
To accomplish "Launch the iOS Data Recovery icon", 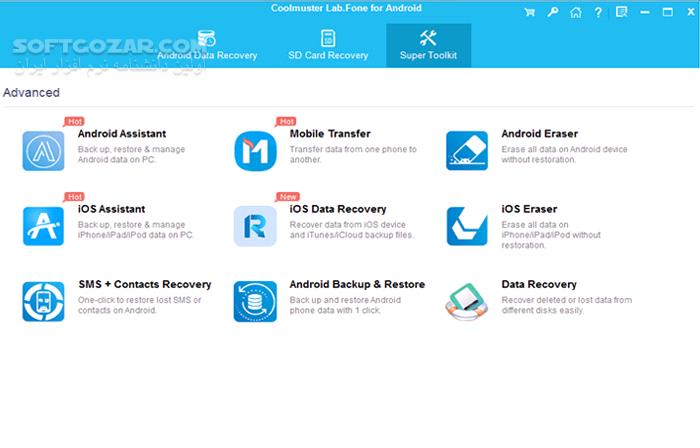I will 255,226.
